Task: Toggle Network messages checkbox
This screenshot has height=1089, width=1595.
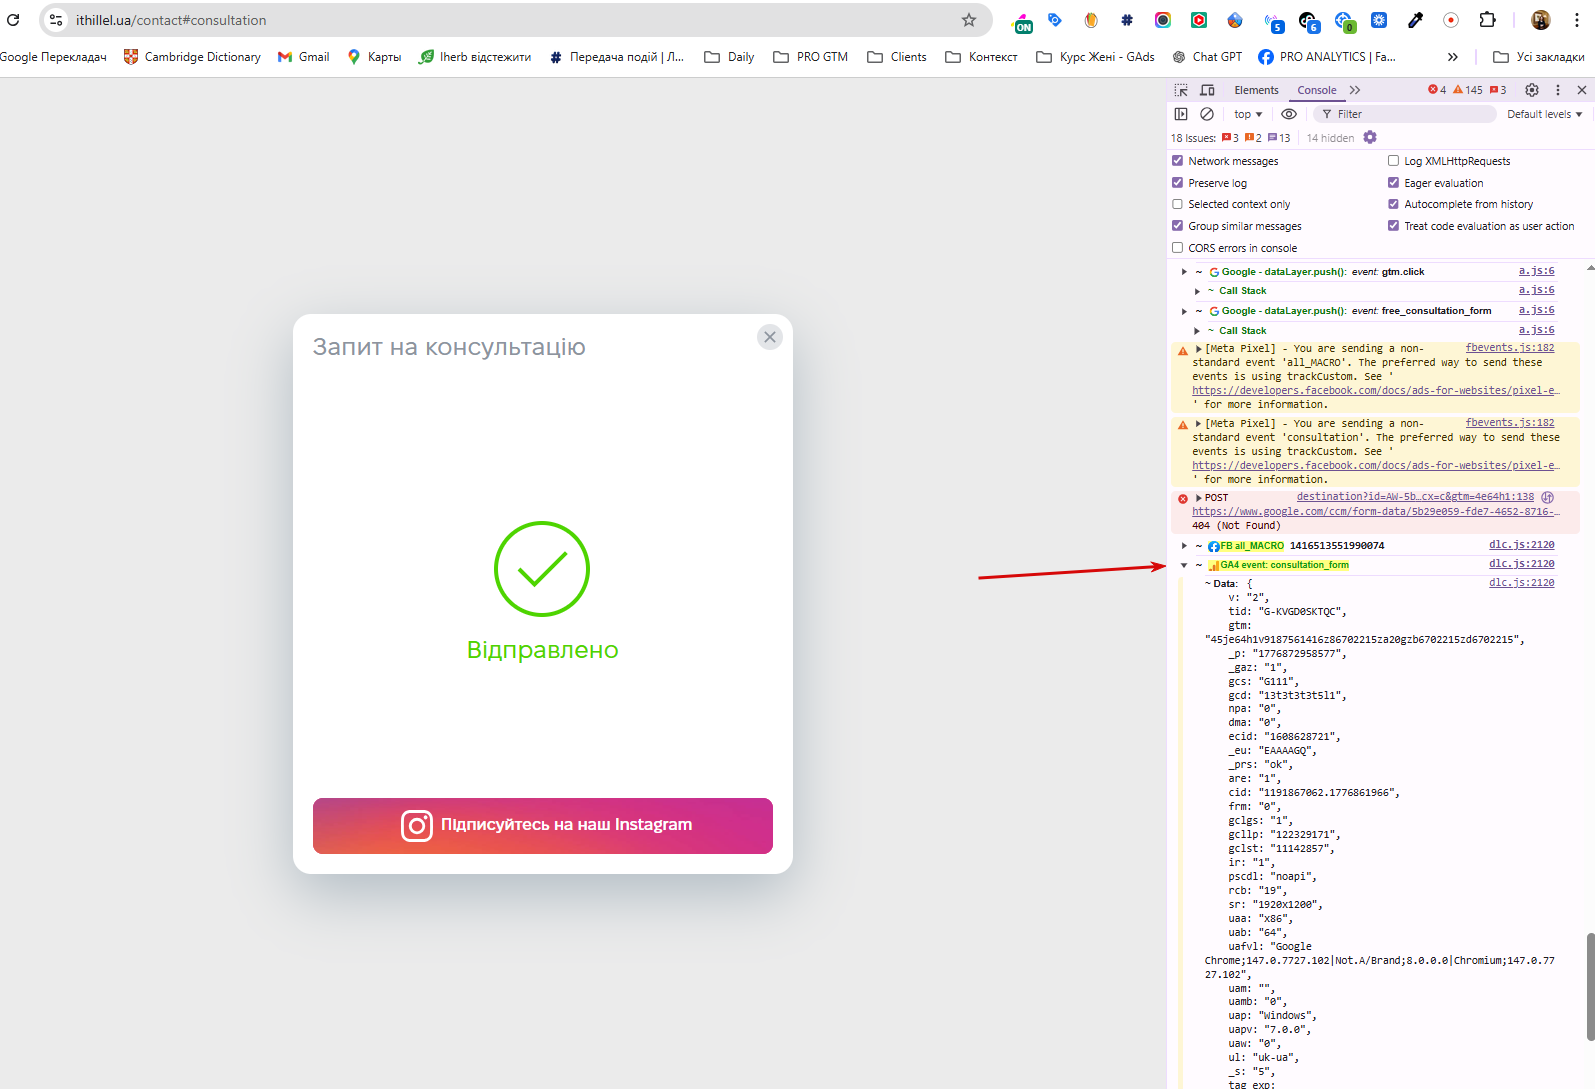Action: (x=1178, y=161)
